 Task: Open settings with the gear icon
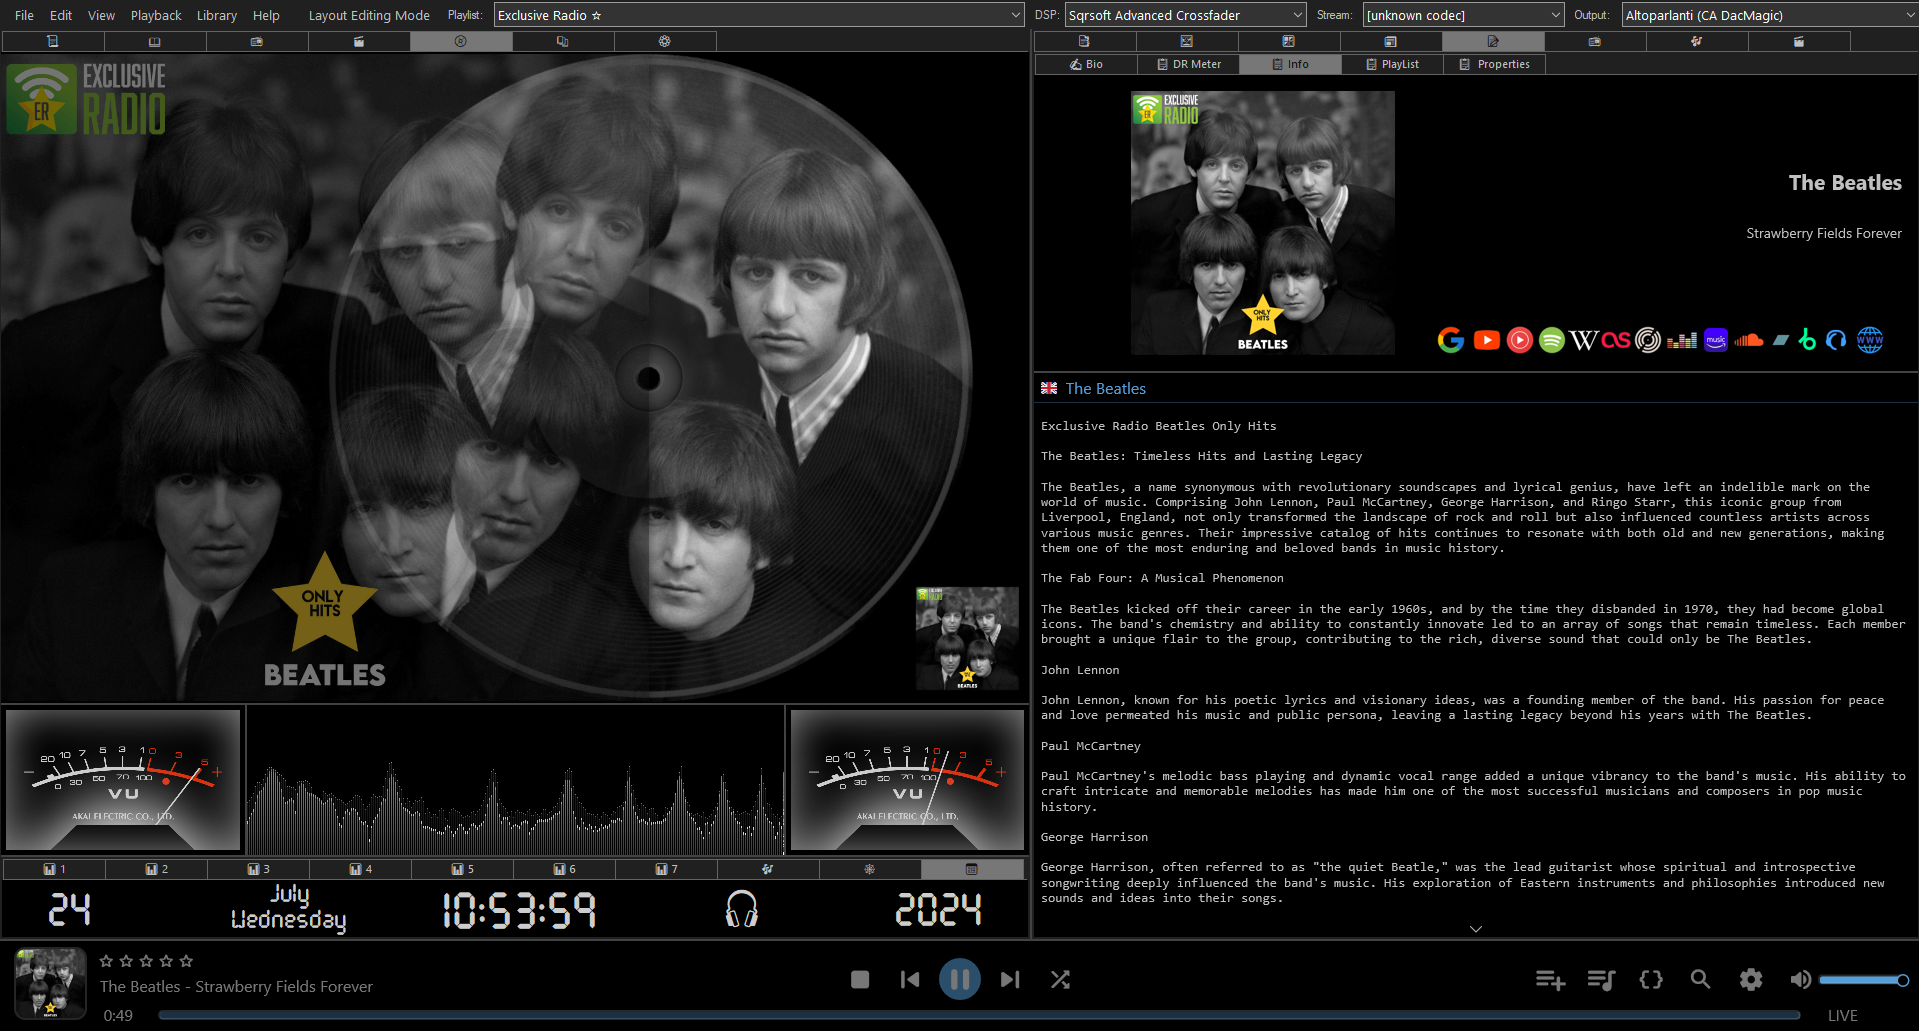[x=1751, y=980]
